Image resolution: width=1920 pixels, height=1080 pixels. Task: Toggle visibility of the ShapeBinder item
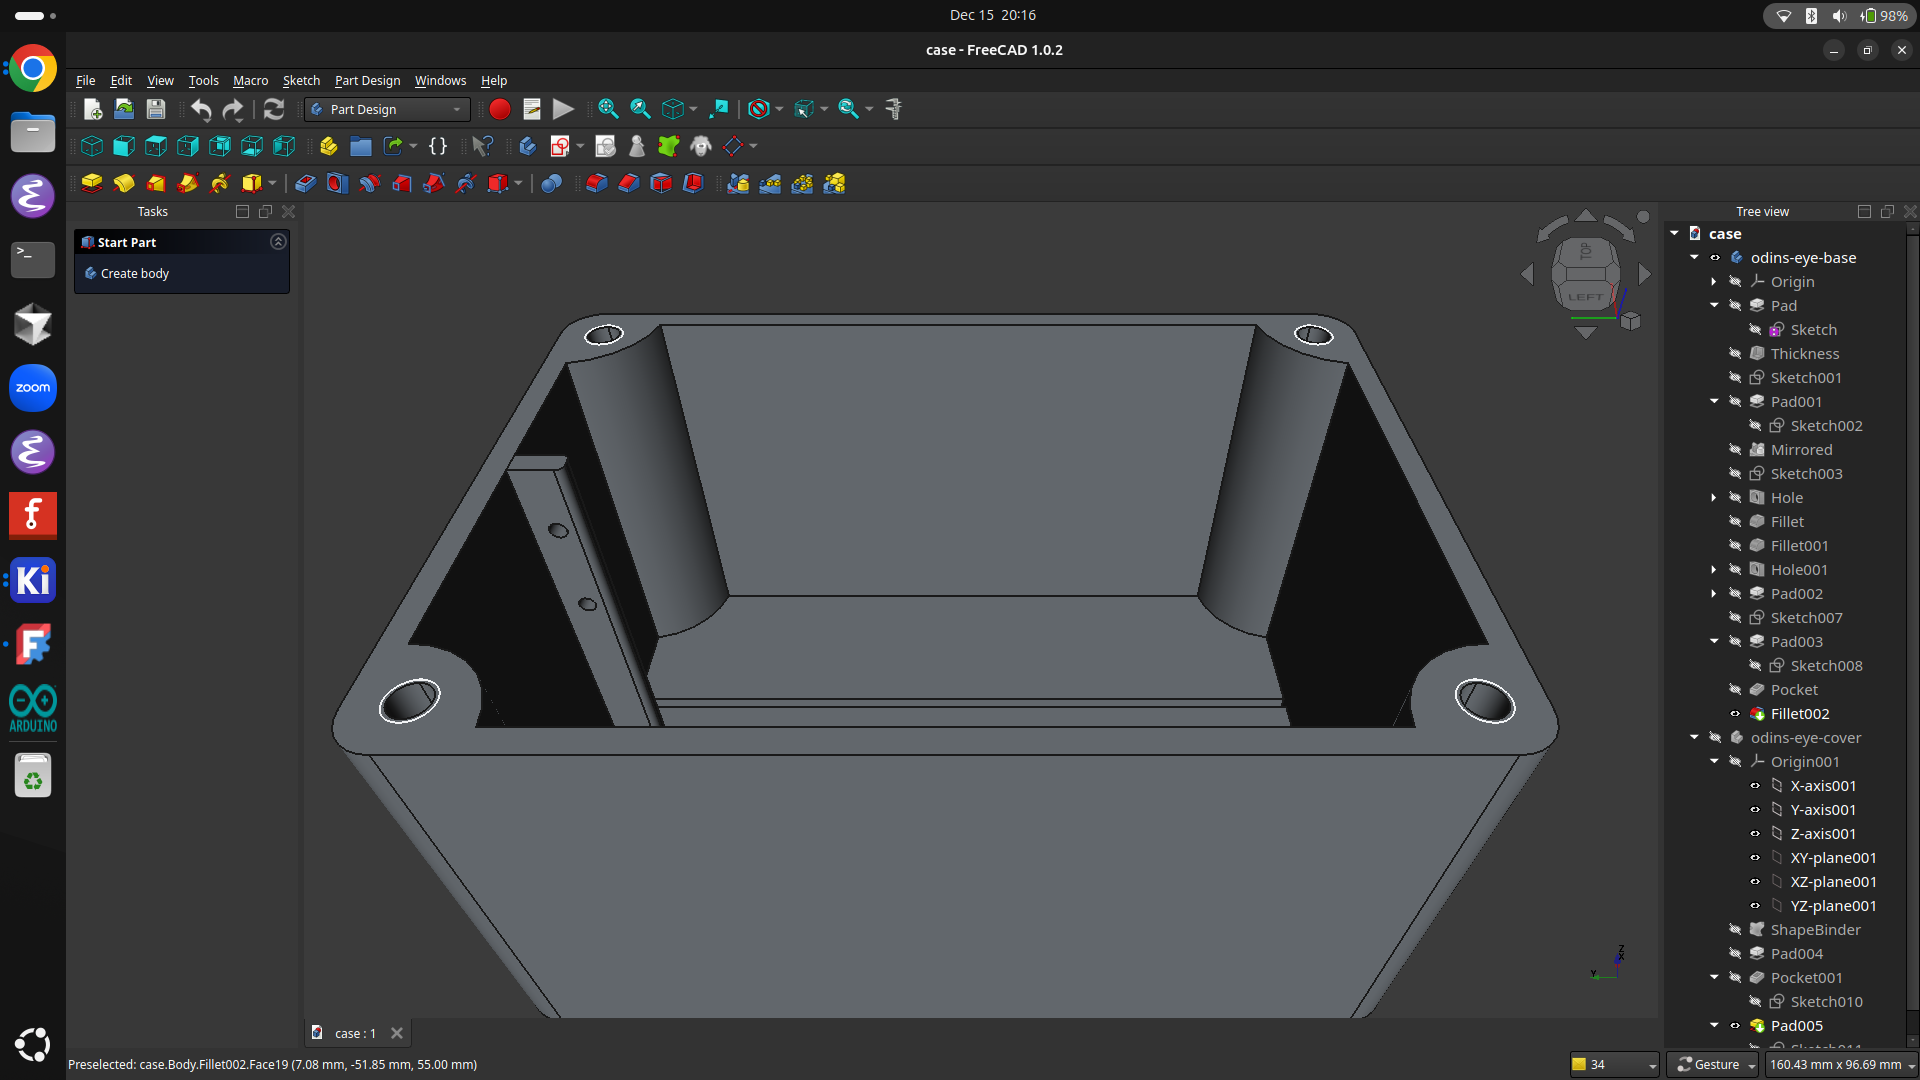tap(1736, 929)
